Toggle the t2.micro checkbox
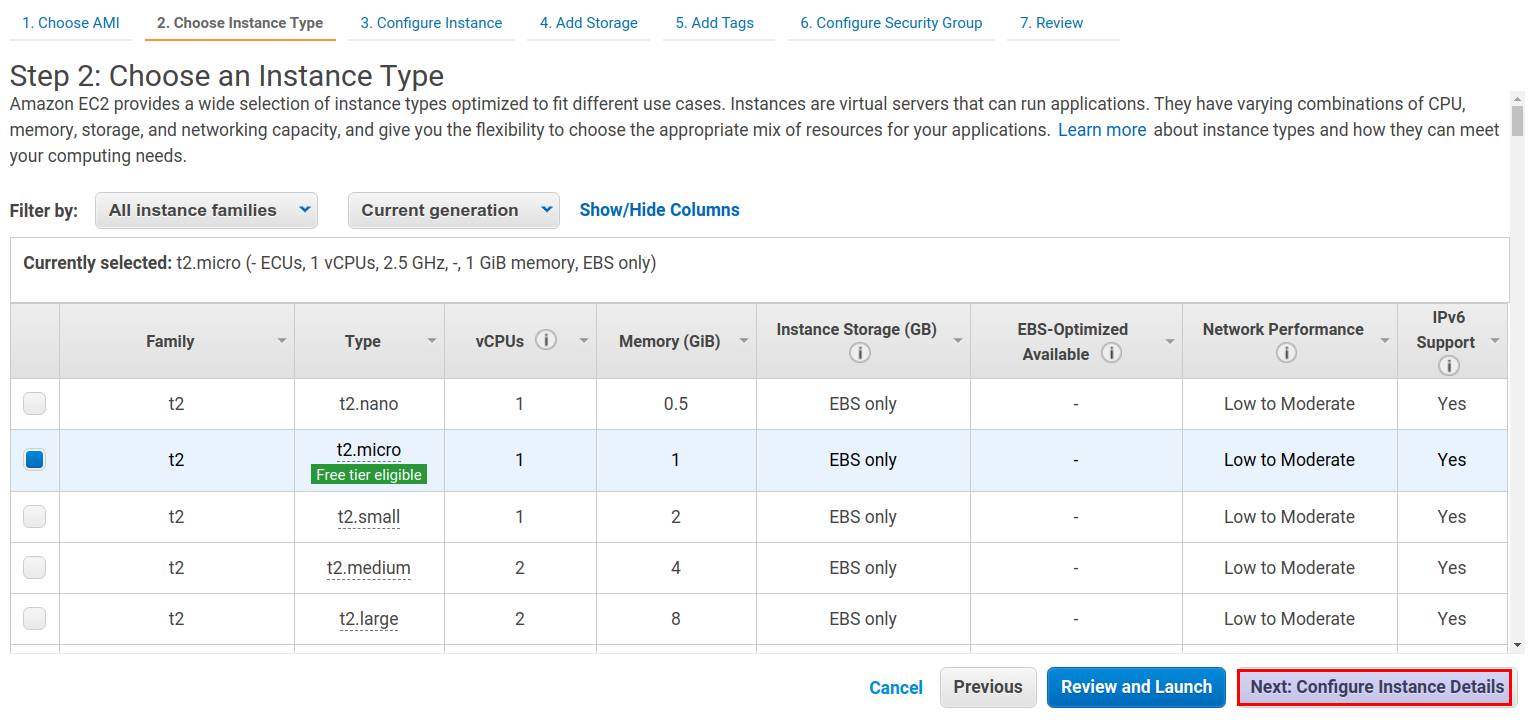The height and width of the screenshot is (723, 1534). click(35, 460)
